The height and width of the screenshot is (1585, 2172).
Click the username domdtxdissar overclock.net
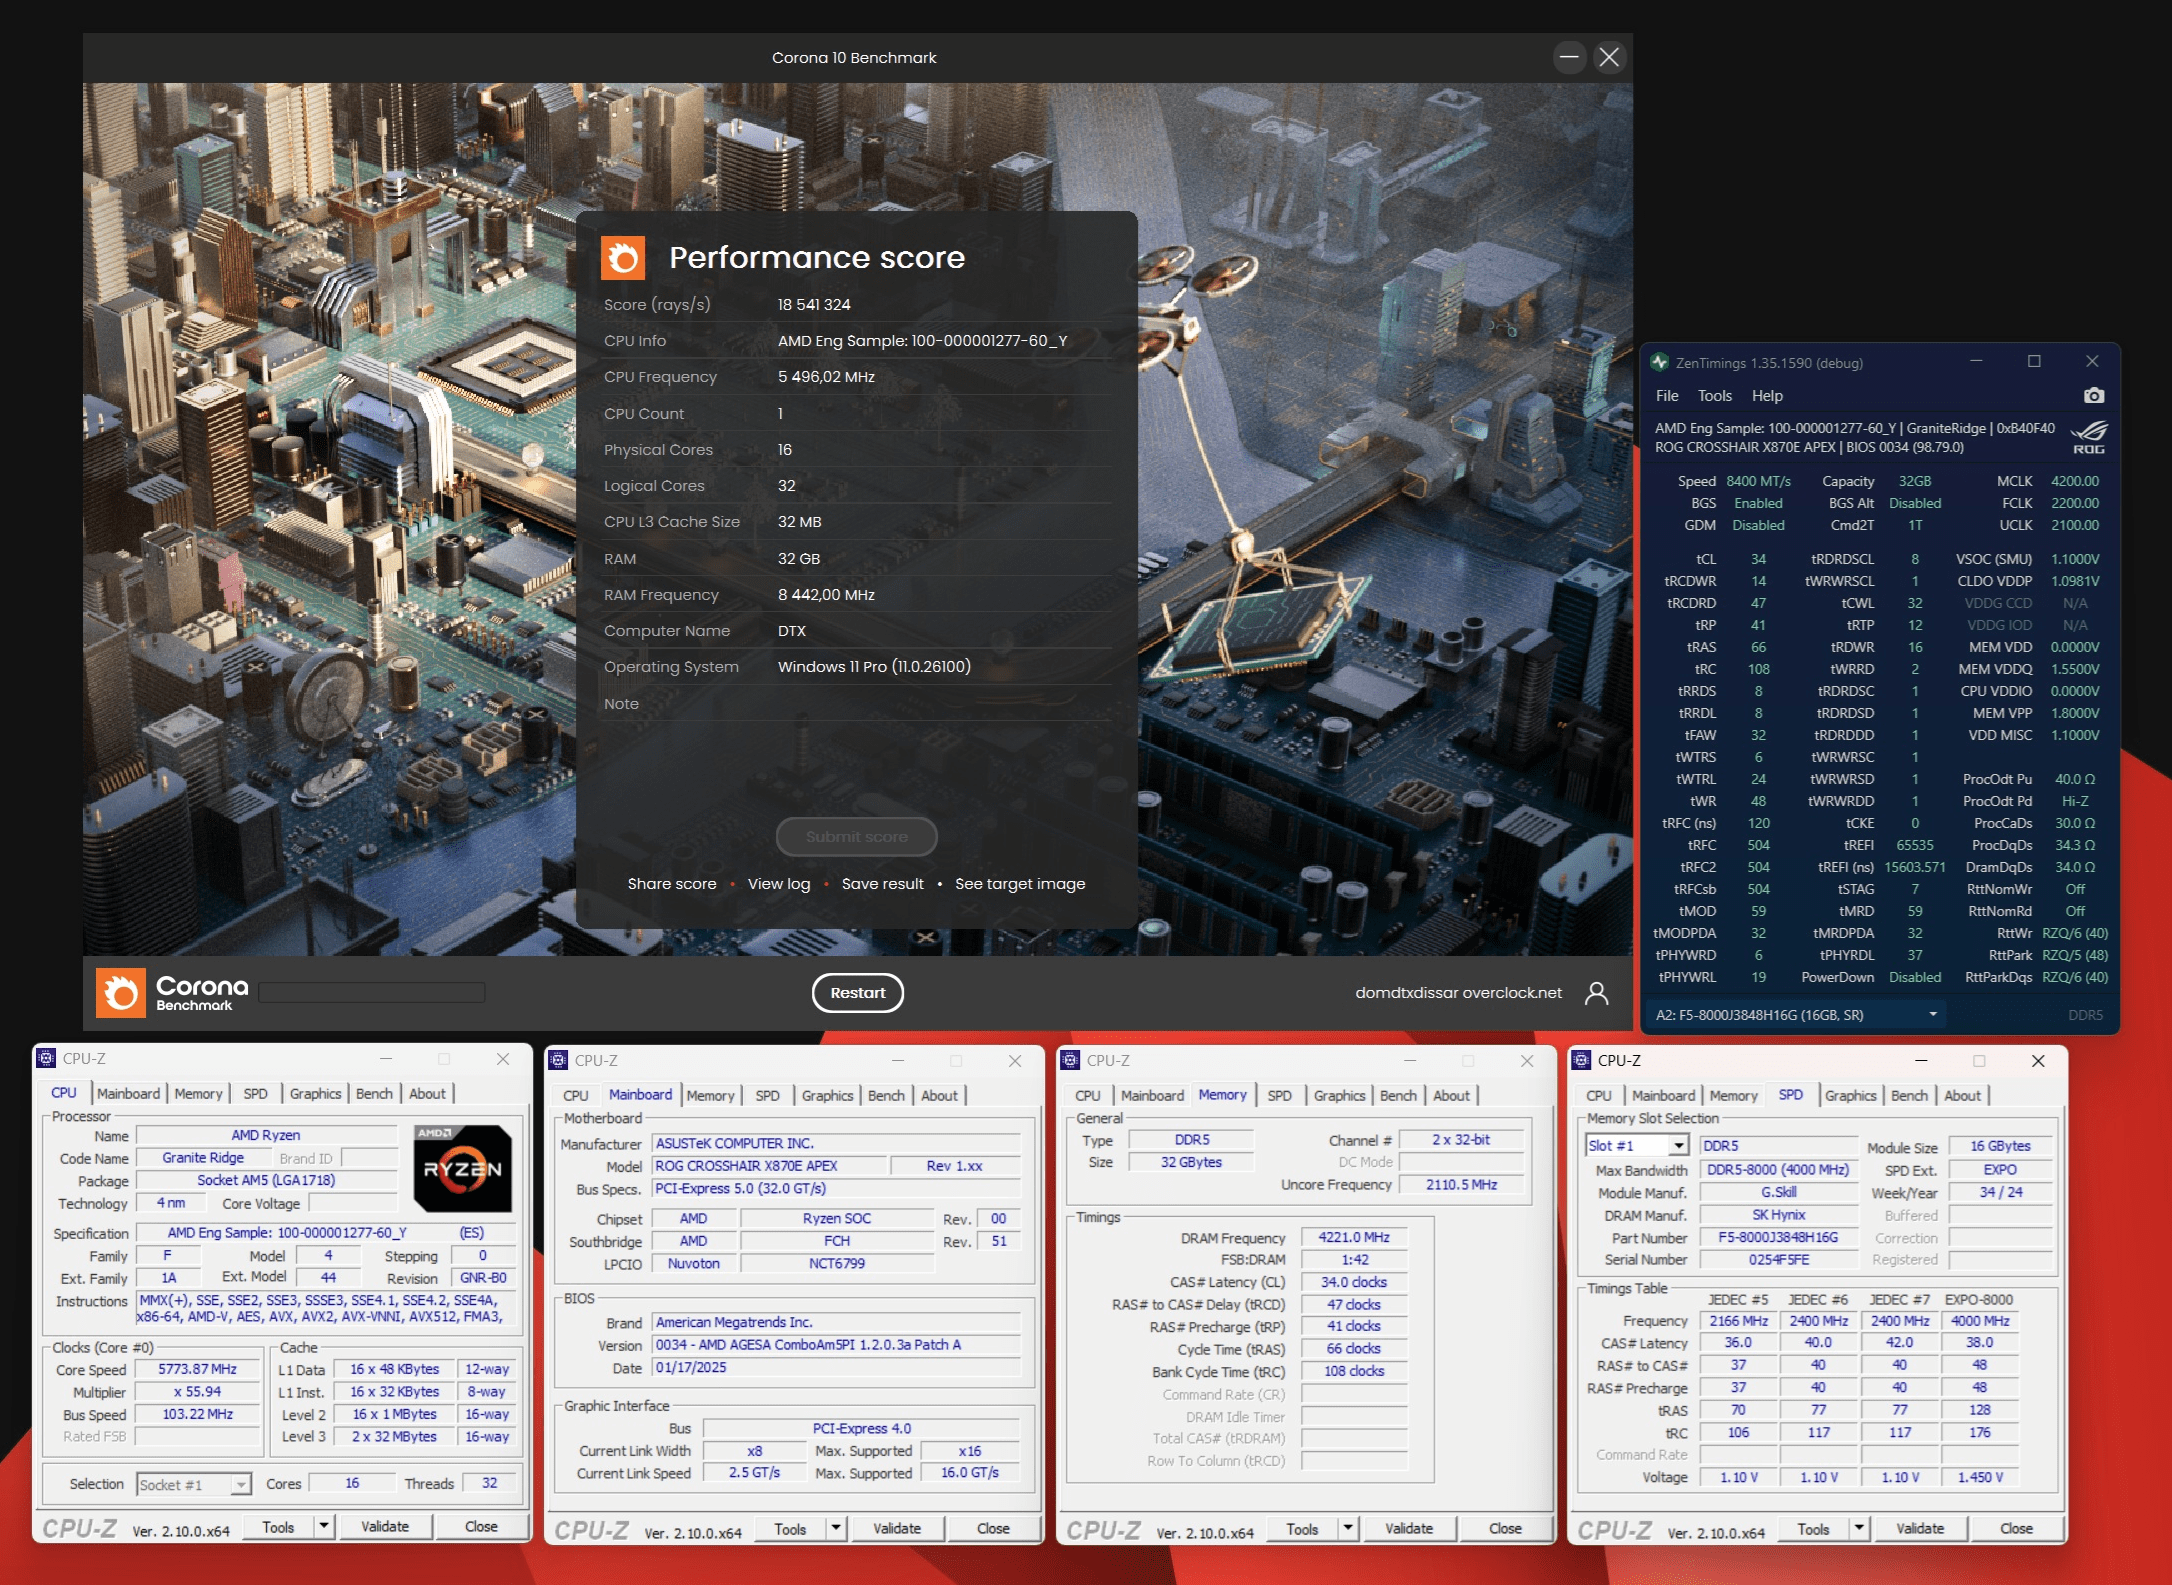1458,993
